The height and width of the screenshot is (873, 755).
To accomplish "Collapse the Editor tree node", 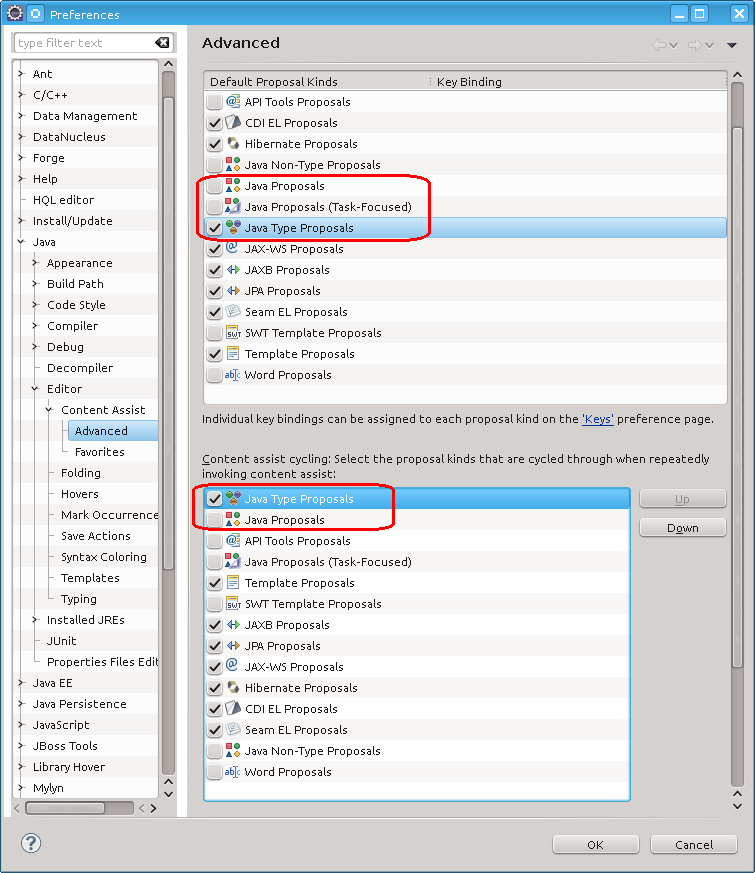I will (x=35, y=389).
